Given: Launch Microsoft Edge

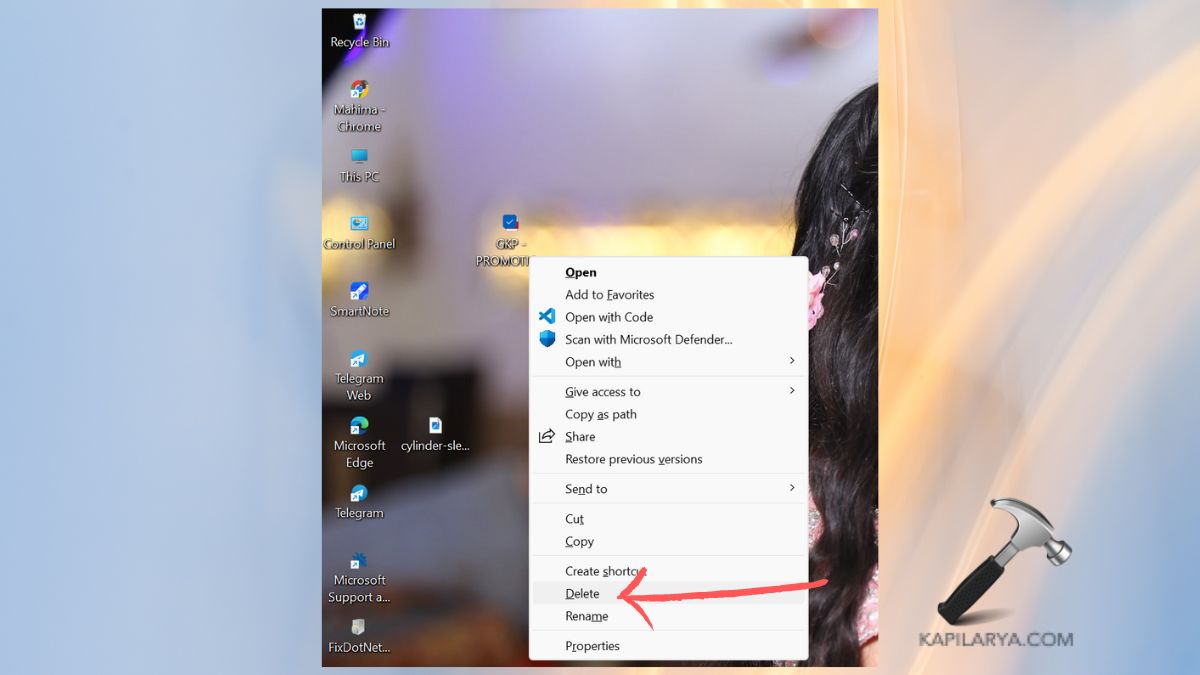Looking at the screenshot, I should click(x=358, y=430).
